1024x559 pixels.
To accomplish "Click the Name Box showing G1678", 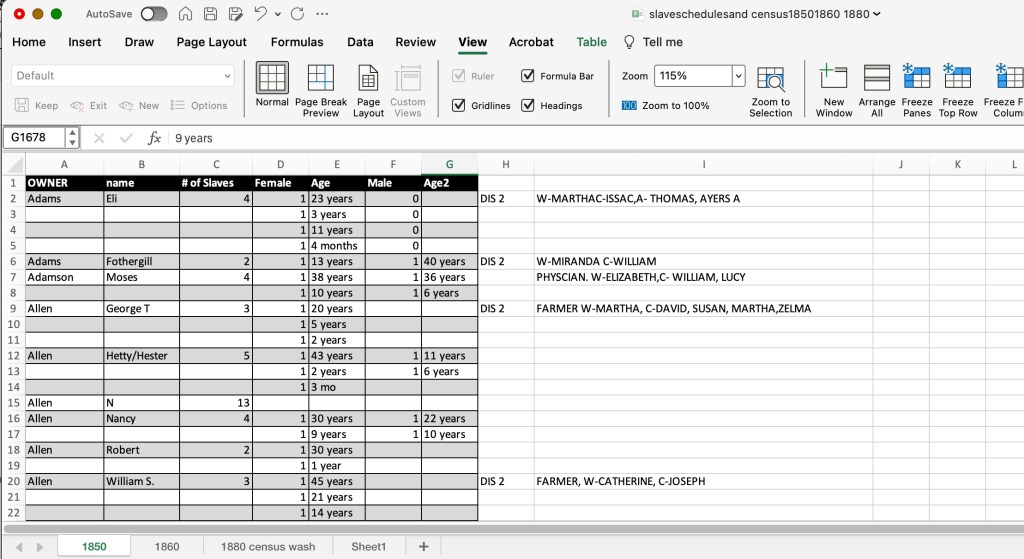I will (x=35, y=138).
